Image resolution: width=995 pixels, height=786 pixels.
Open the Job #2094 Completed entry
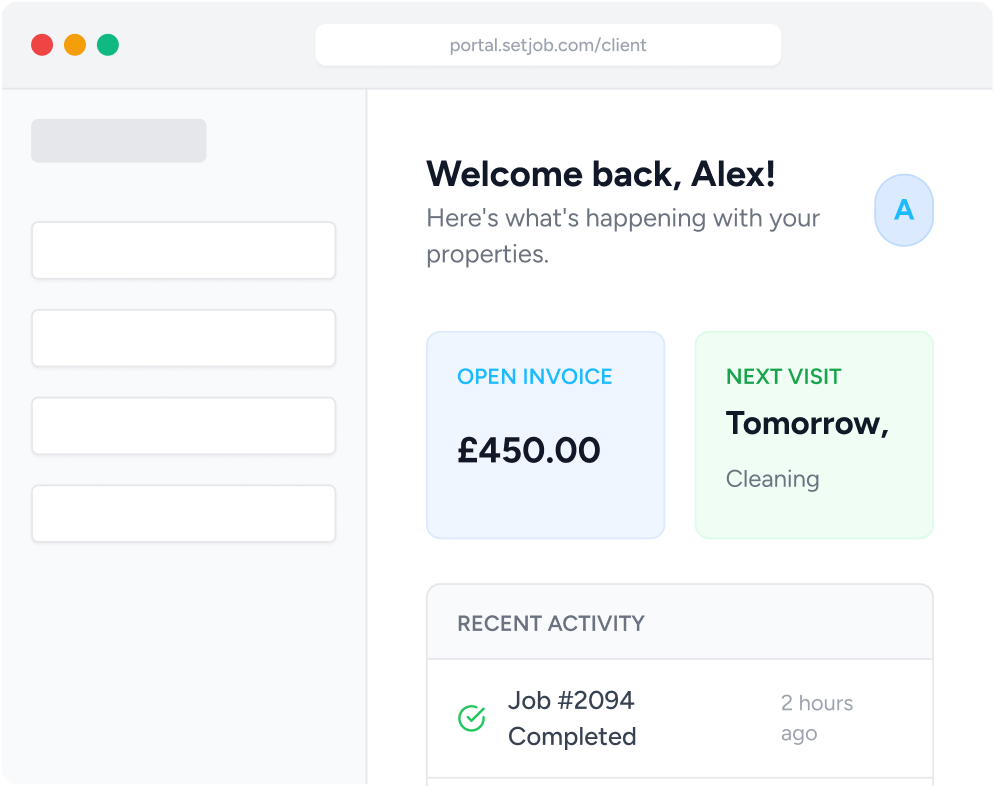coord(572,718)
